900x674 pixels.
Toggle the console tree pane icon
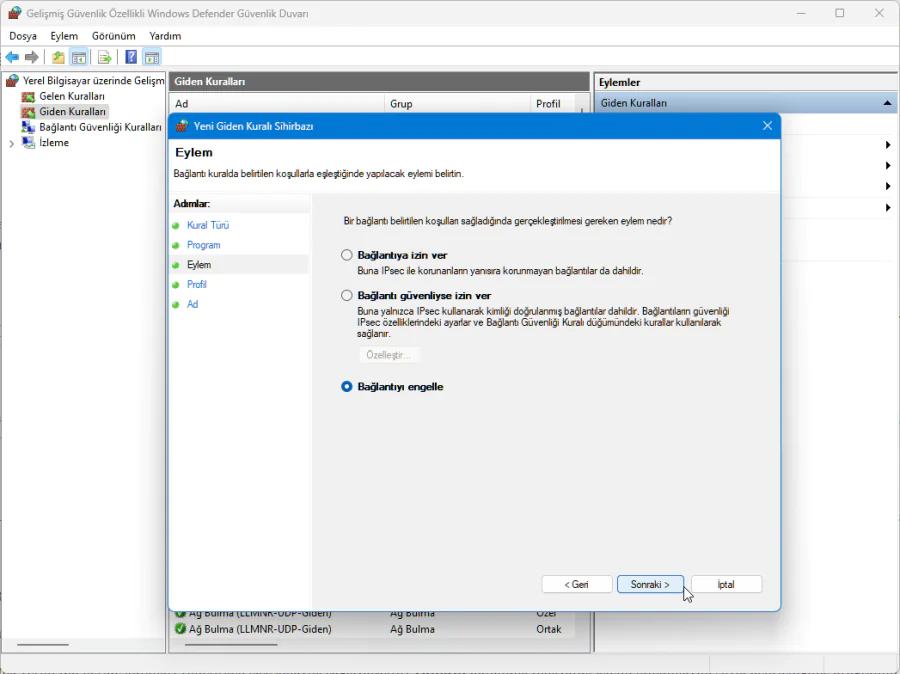tap(78, 58)
